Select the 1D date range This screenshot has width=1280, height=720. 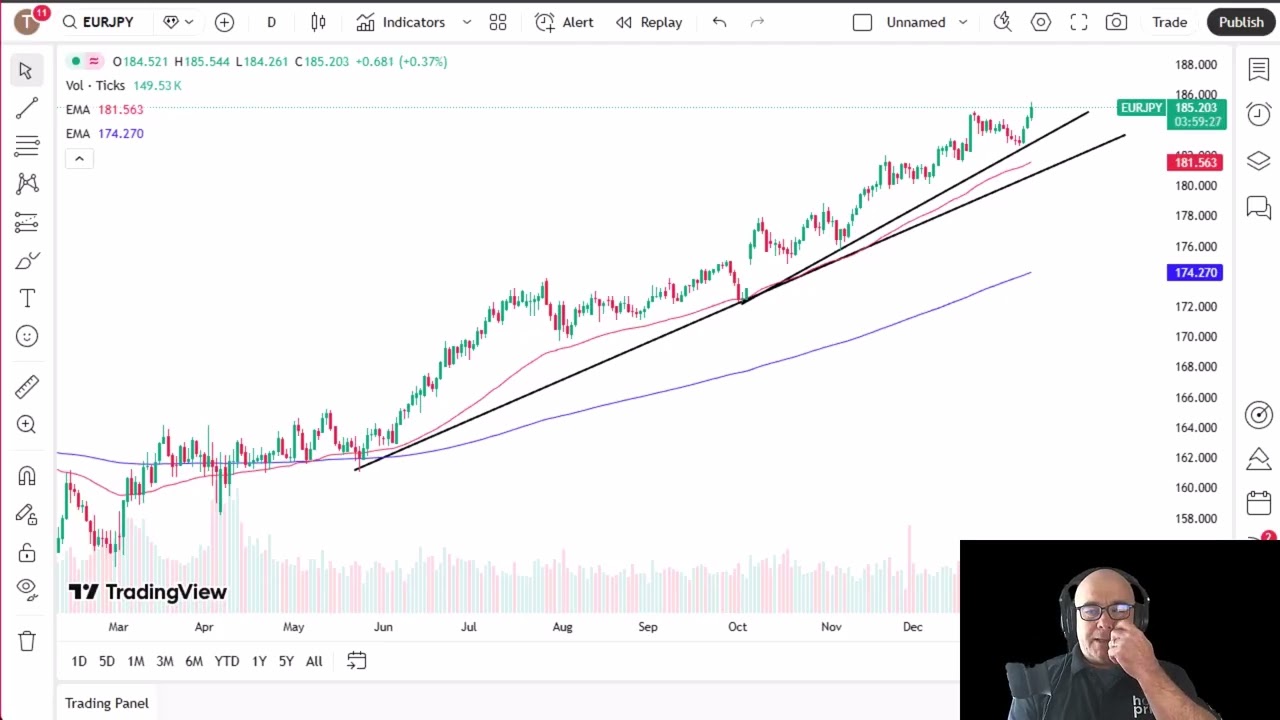pyautogui.click(x=79, y=661)
